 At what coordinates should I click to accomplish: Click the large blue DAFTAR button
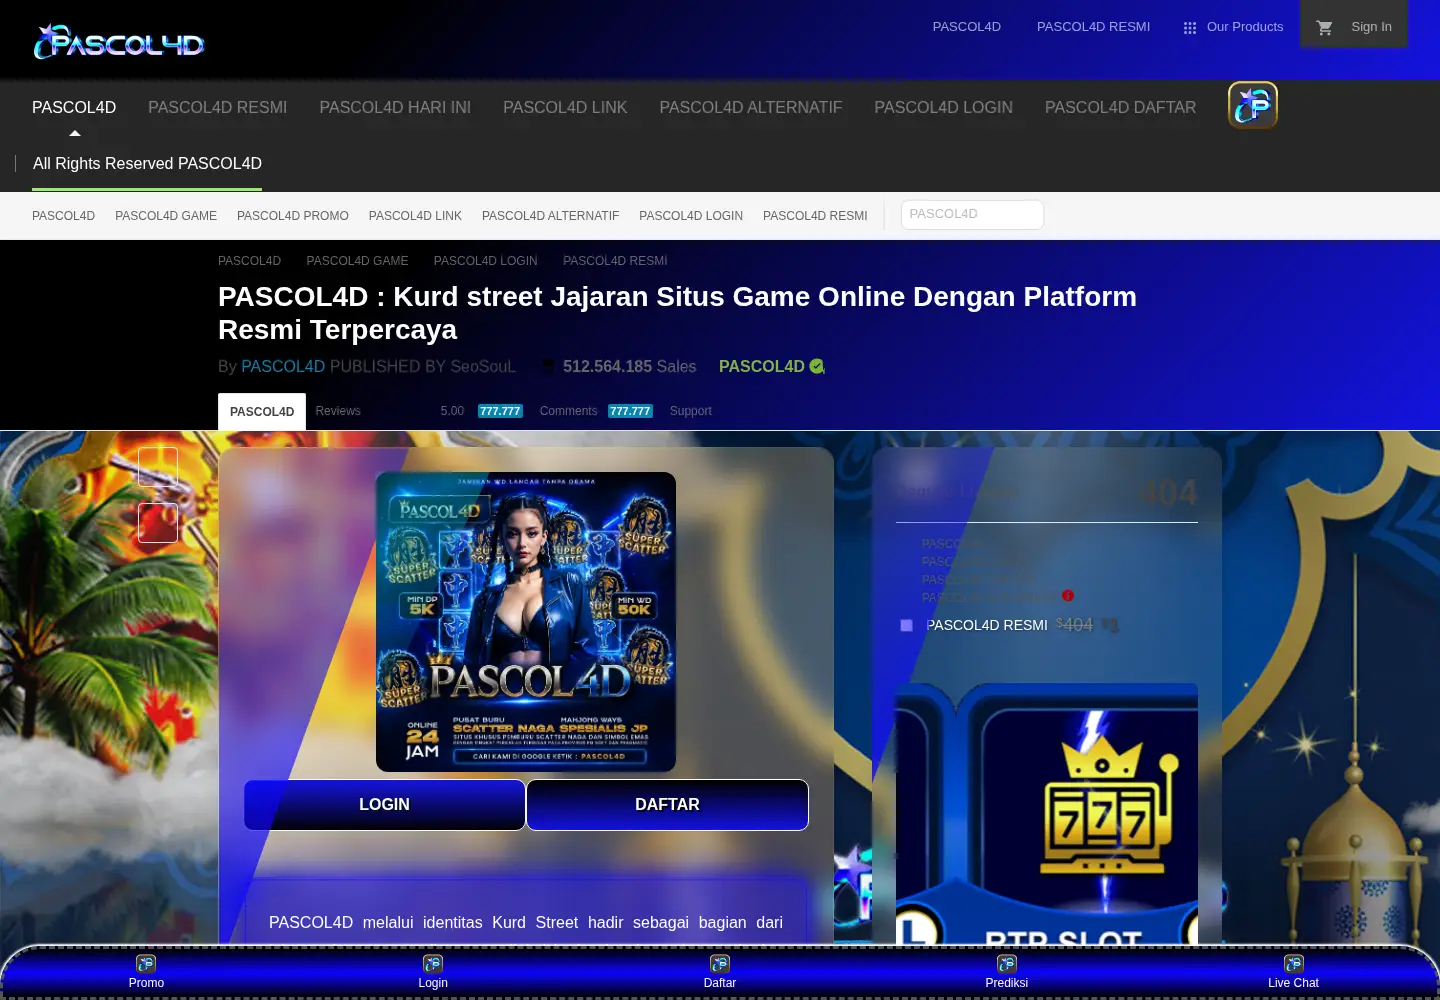[x=668, y=805]
